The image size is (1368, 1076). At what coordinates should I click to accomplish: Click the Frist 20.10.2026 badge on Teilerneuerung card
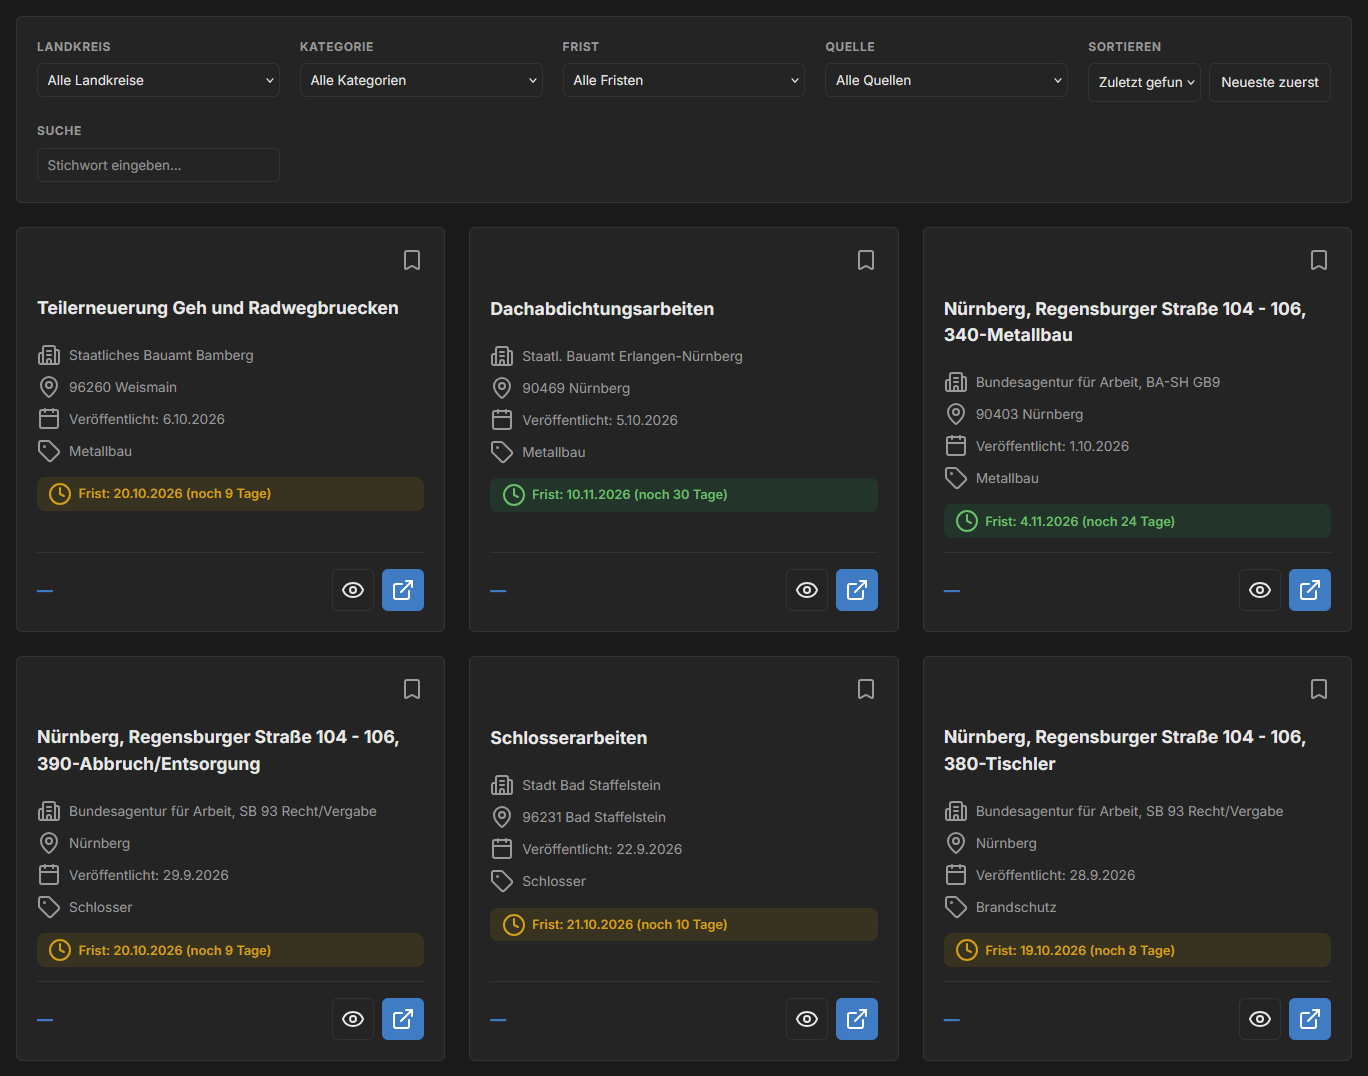pos(230,494)
